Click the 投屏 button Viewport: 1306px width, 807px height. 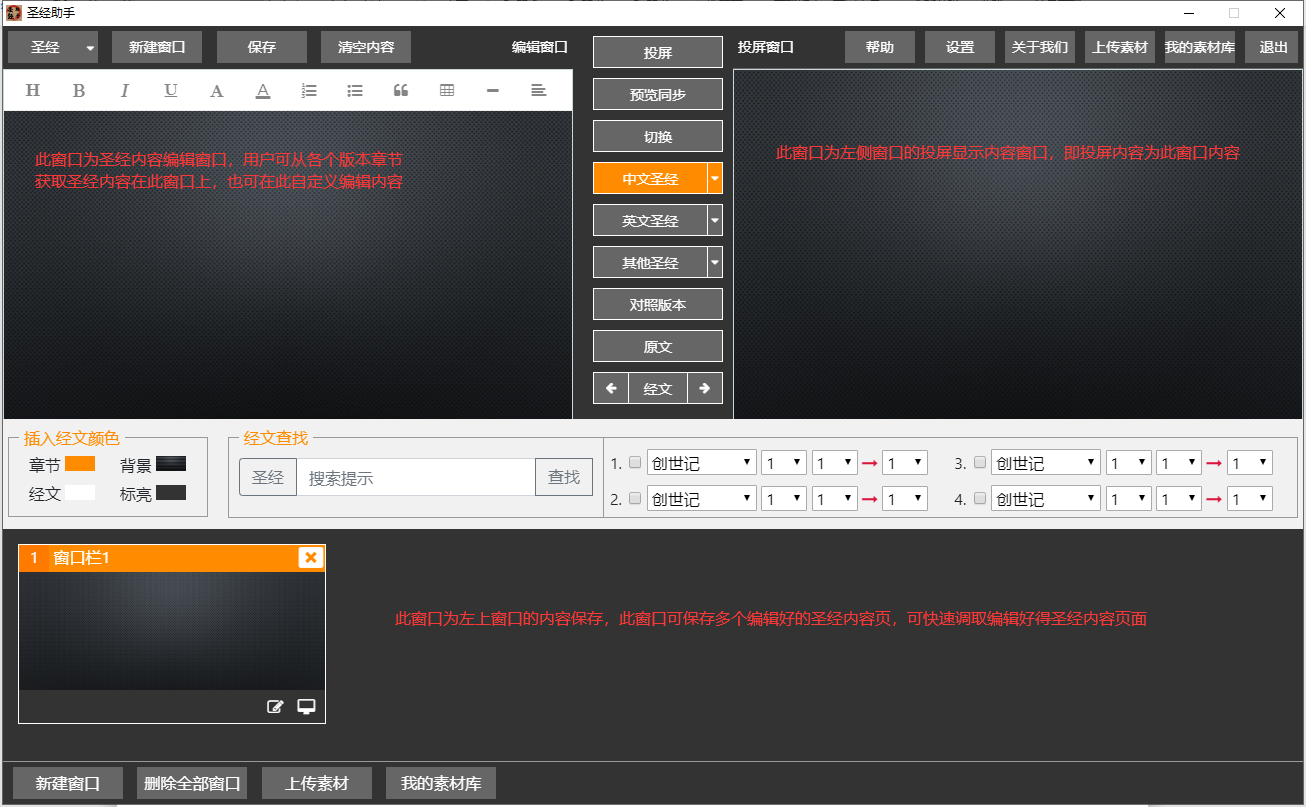point(657,53)
